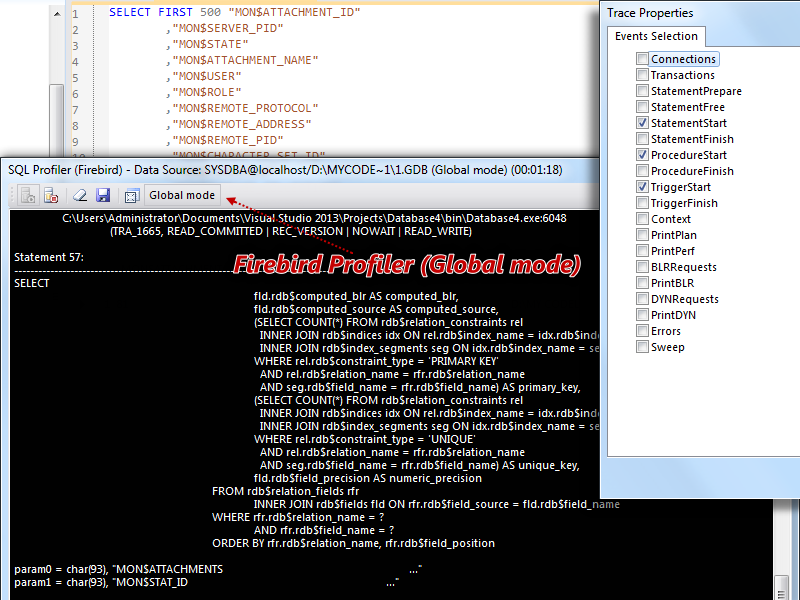Click the "MON$USER" line in editor
Screen dimensions: 800x600
[x=204, y=77]
